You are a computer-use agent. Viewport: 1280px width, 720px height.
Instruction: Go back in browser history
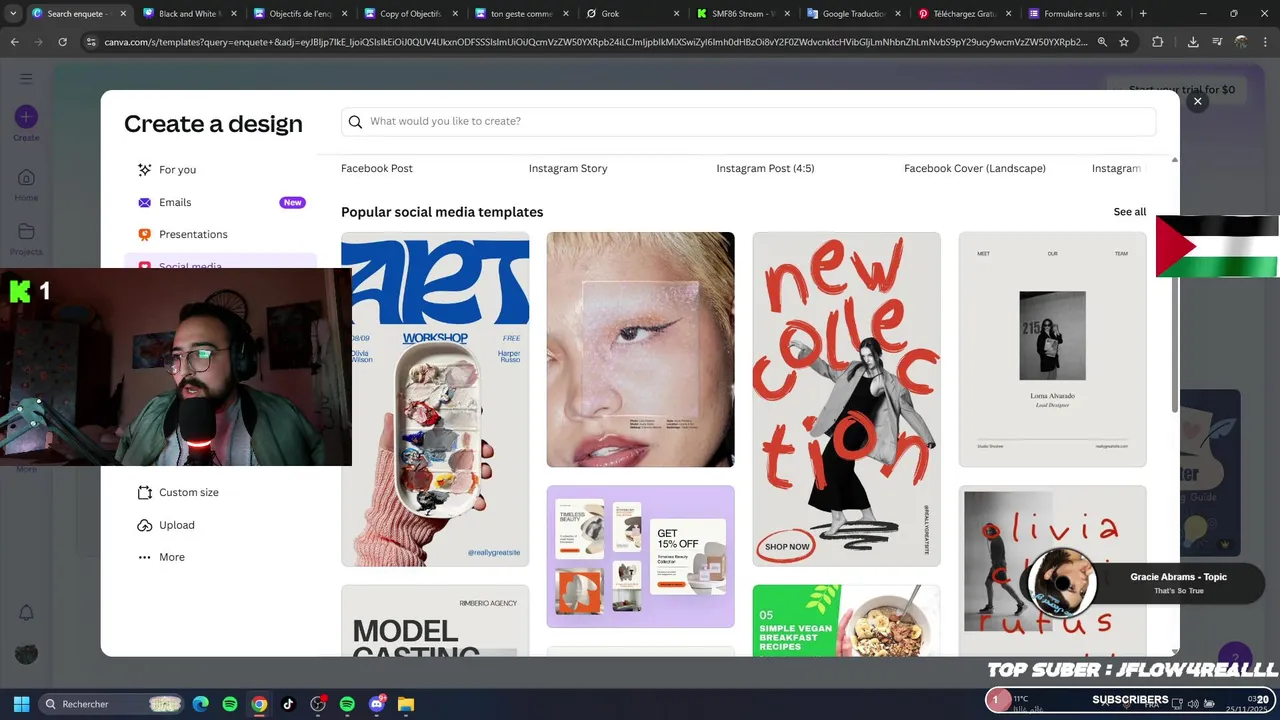pos(14,42)
